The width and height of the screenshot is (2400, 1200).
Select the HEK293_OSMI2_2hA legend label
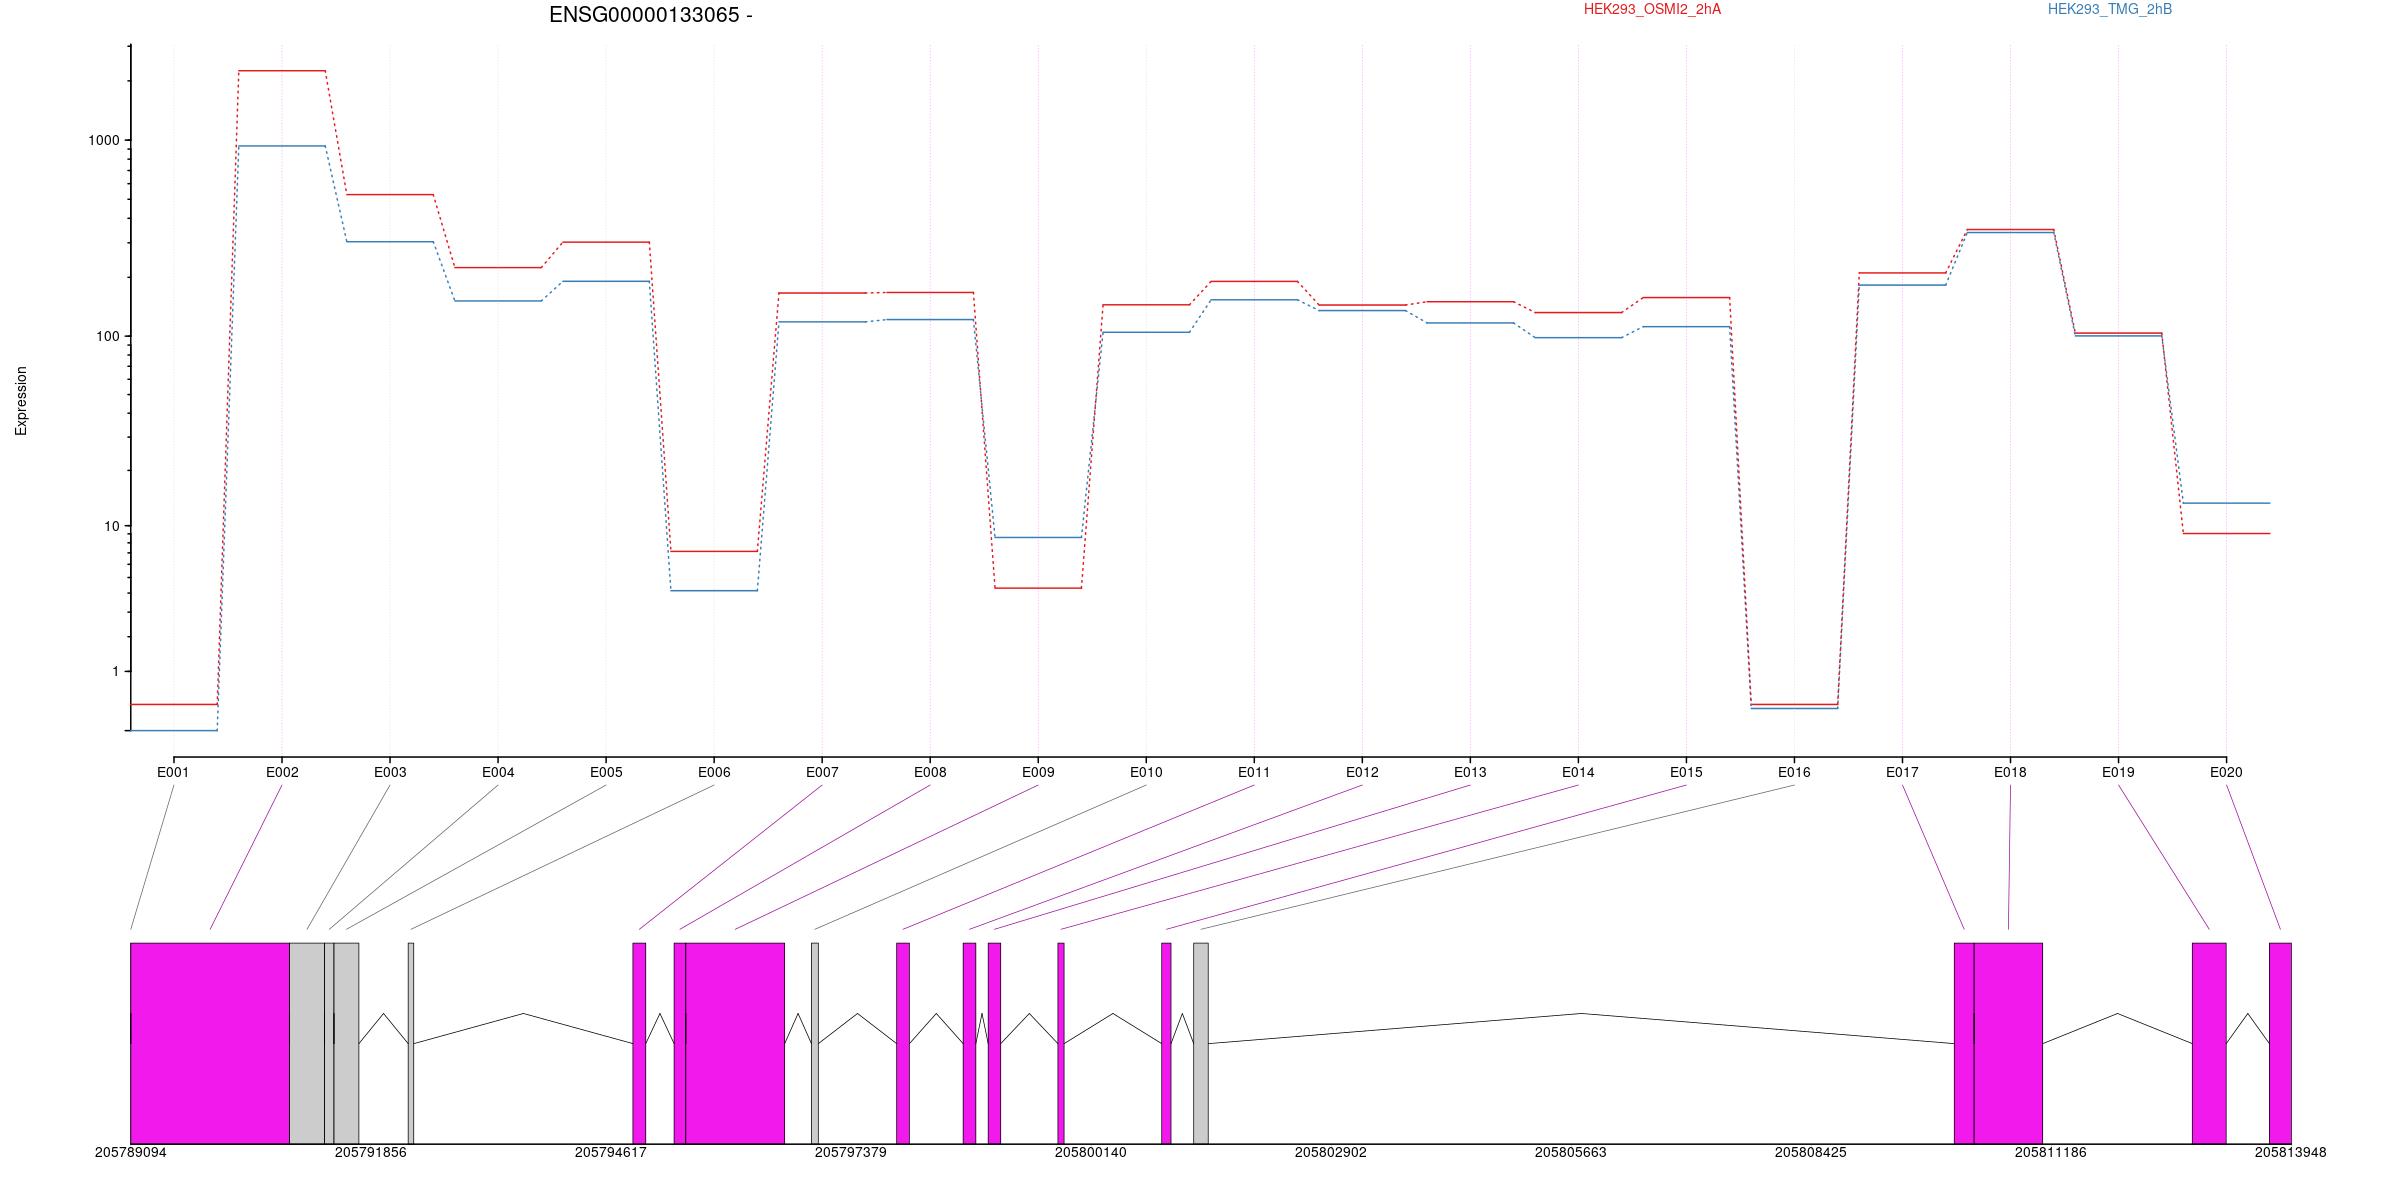(1652, 9)
